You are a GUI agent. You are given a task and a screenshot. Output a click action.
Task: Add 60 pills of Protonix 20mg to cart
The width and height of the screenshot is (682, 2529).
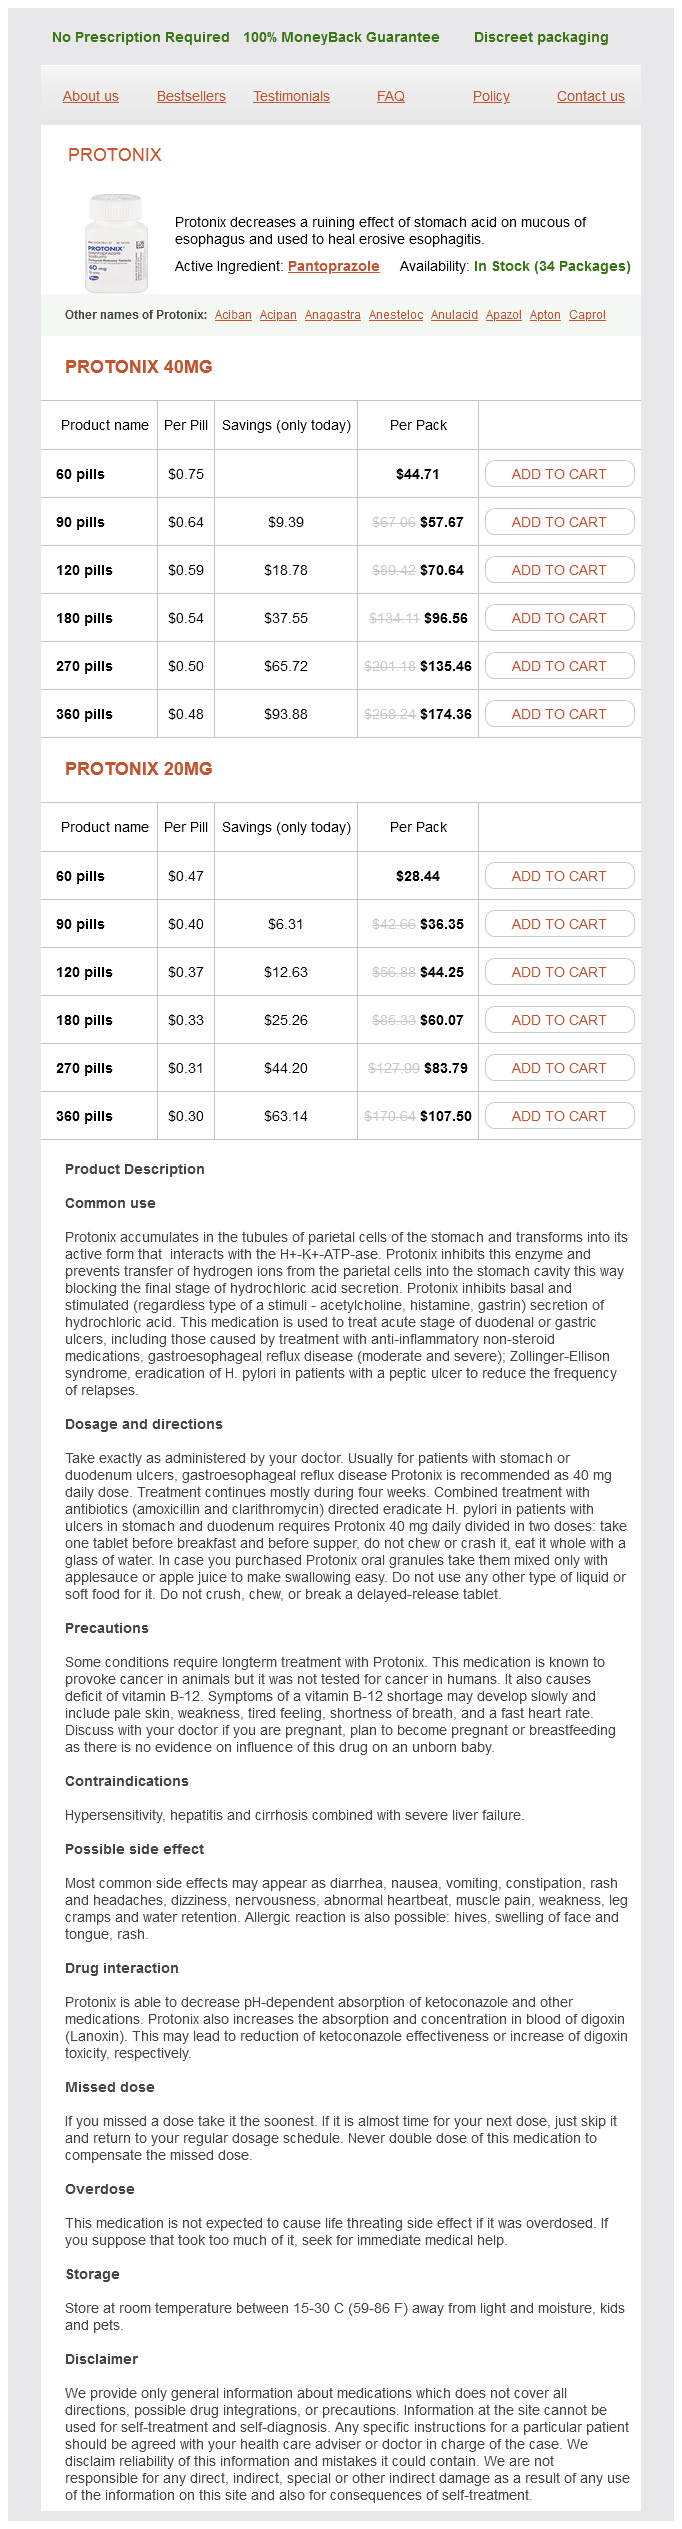[559, 876]
